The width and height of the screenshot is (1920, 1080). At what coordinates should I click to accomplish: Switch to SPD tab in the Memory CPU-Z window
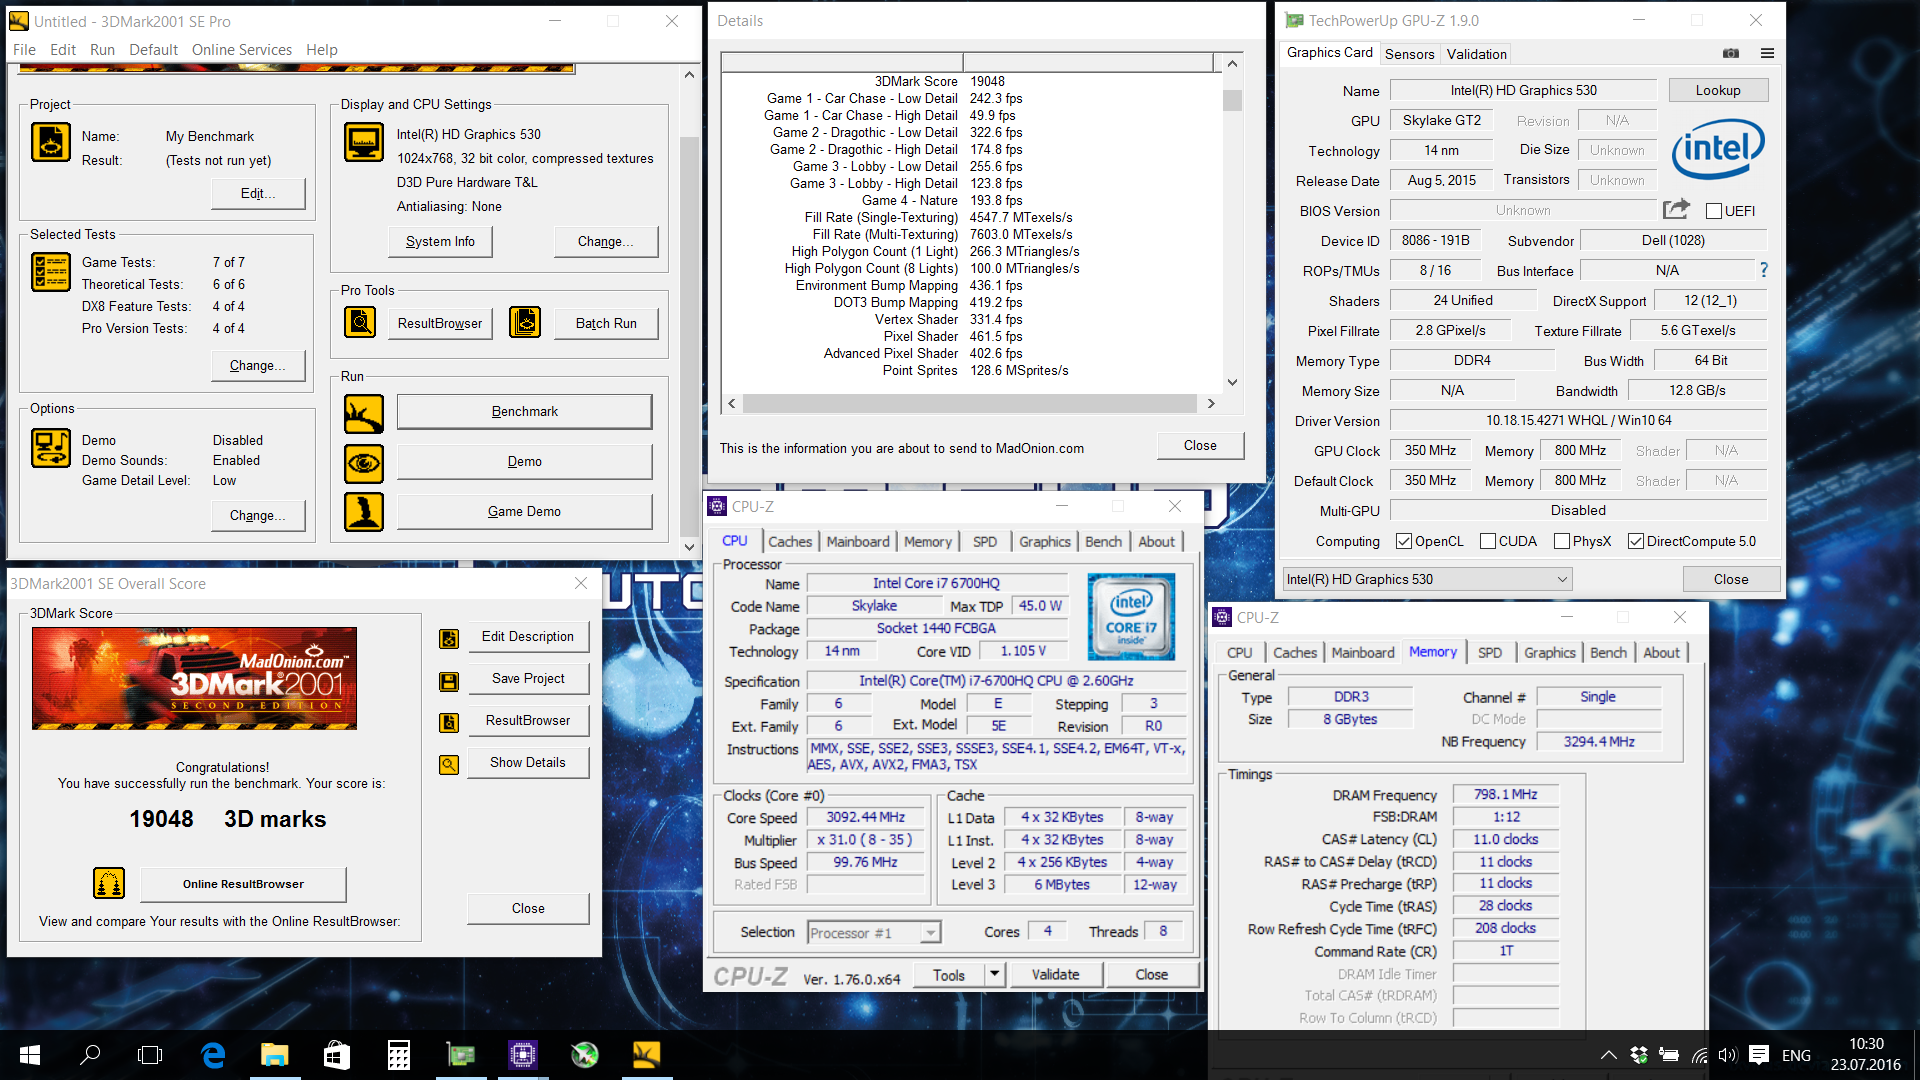coord(1490,652)
